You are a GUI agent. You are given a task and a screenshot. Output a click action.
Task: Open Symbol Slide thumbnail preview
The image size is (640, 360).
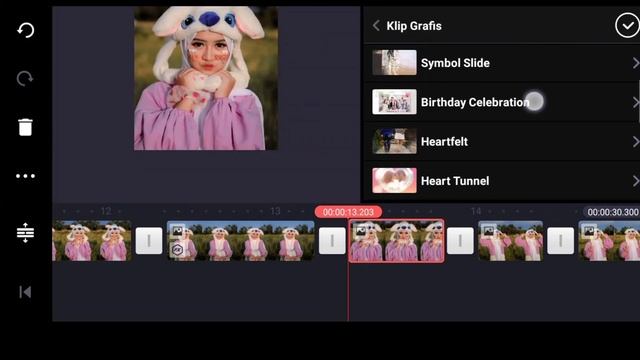point(394,62)
